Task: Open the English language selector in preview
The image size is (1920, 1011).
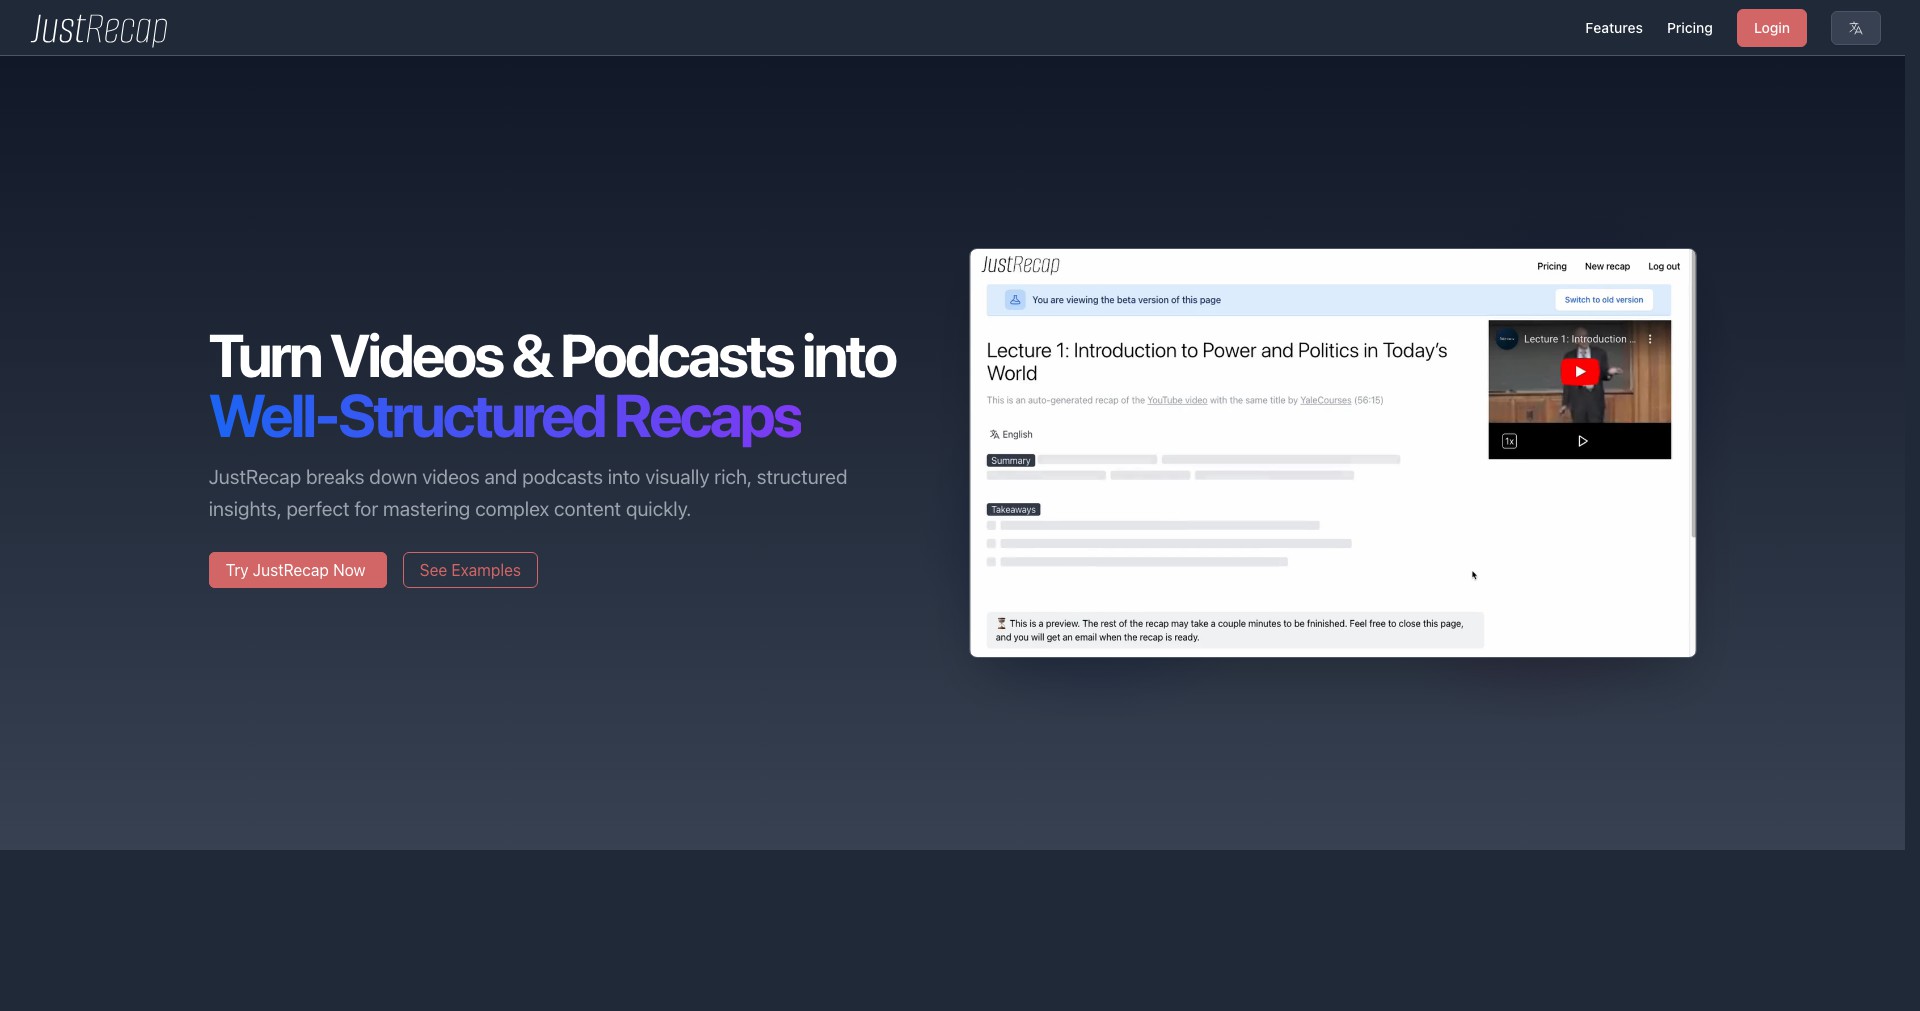Action: (x=1011, y=434)
